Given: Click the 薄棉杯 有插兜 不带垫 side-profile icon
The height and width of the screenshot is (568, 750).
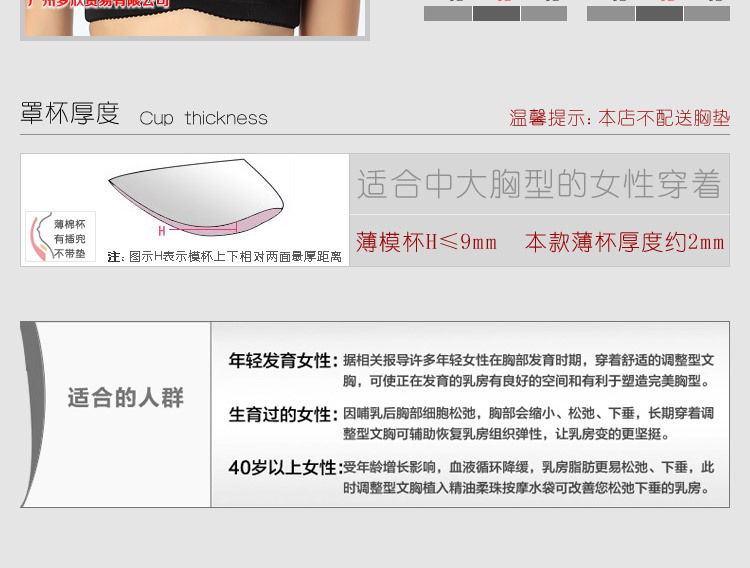Looking at the screenshot, I should click(x=60, y=236).
